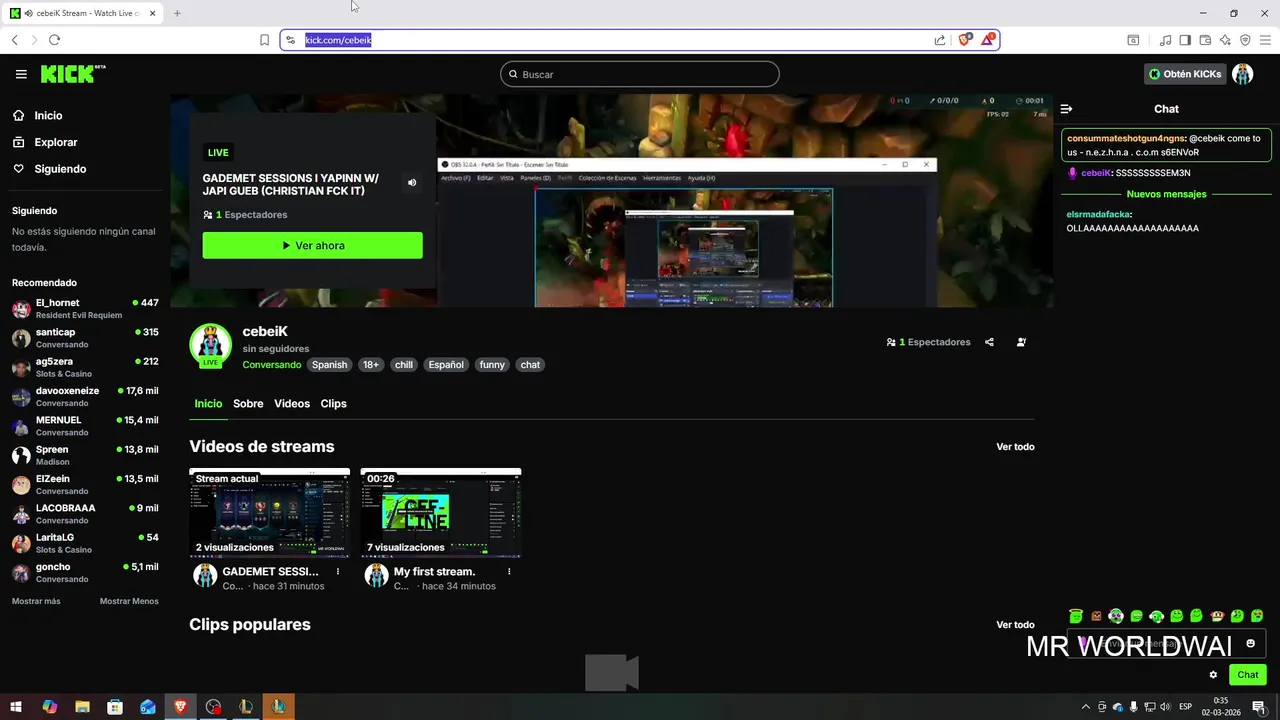Open File Explorer from the taskbar
This screenshot has height=720, width=1280.
82,707
